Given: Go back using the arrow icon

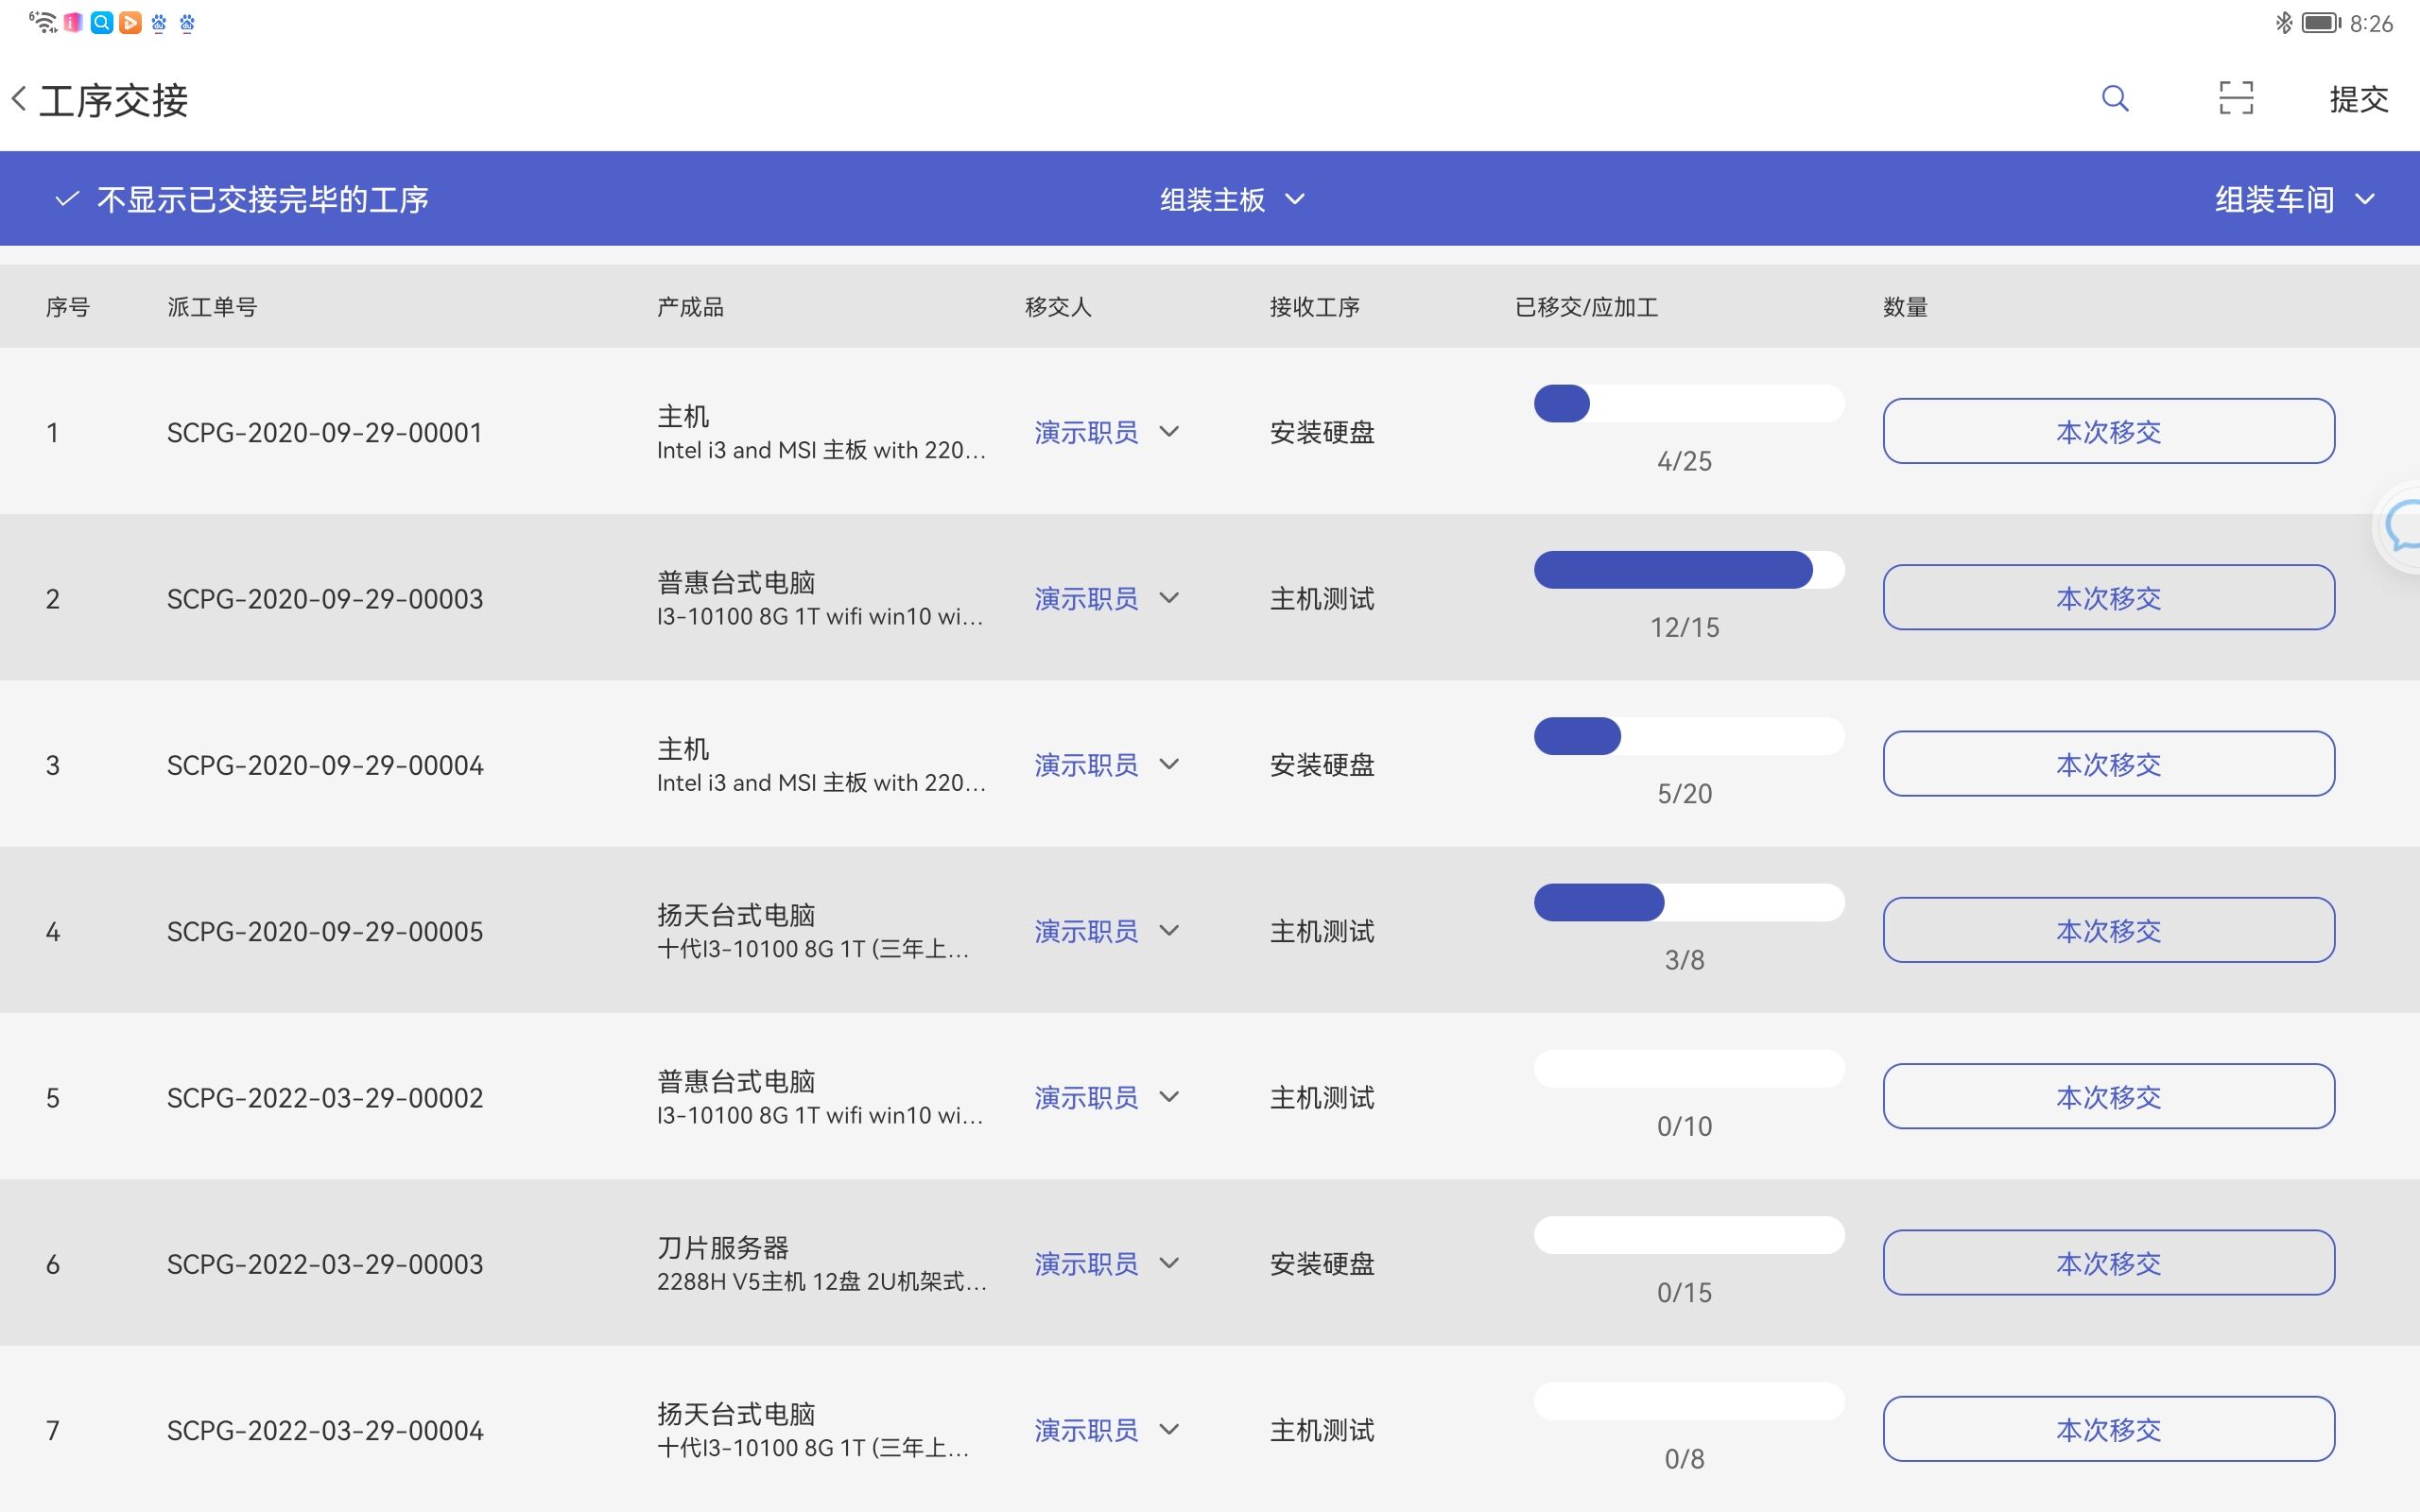Looking at the screenshot, I should 19,99.
